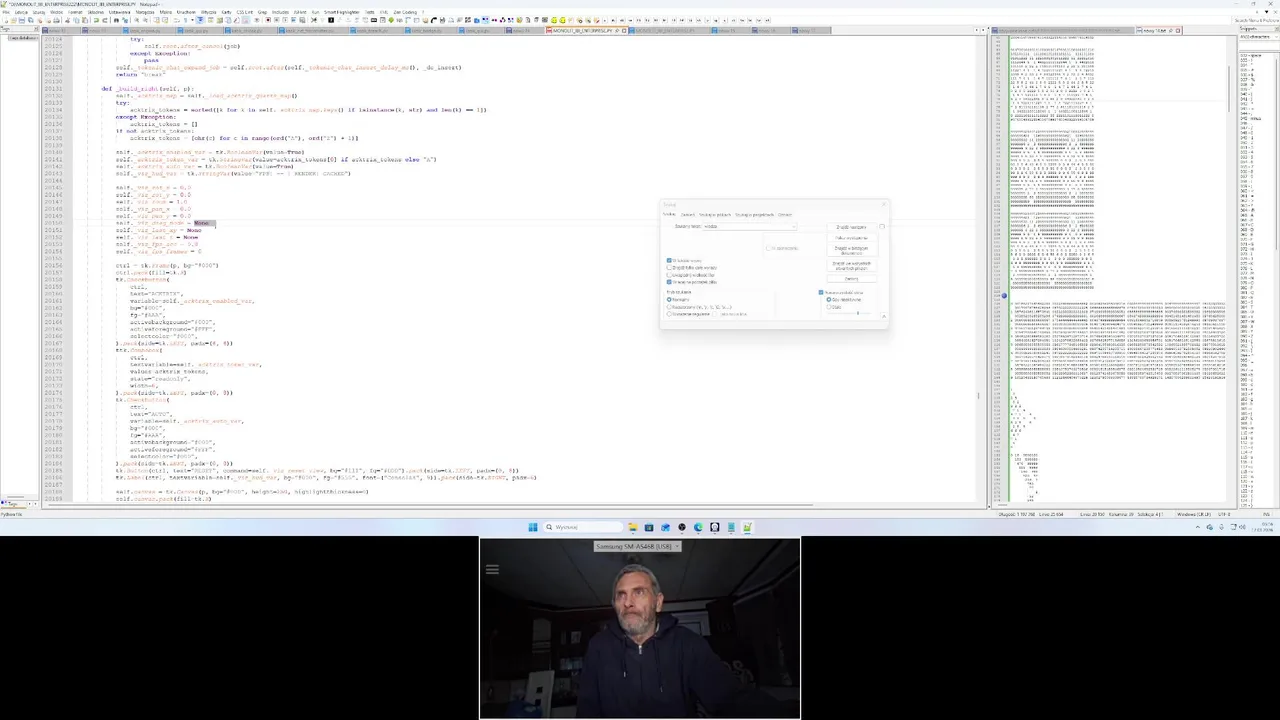Click the Zoom In toolbar icon
The image size is (1280, 720).
pos(136,20)
